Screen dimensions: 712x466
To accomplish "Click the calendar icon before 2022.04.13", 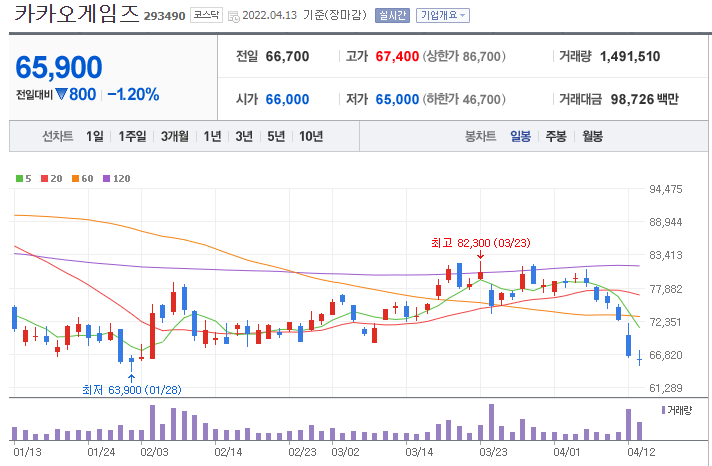I will (233, 17).
